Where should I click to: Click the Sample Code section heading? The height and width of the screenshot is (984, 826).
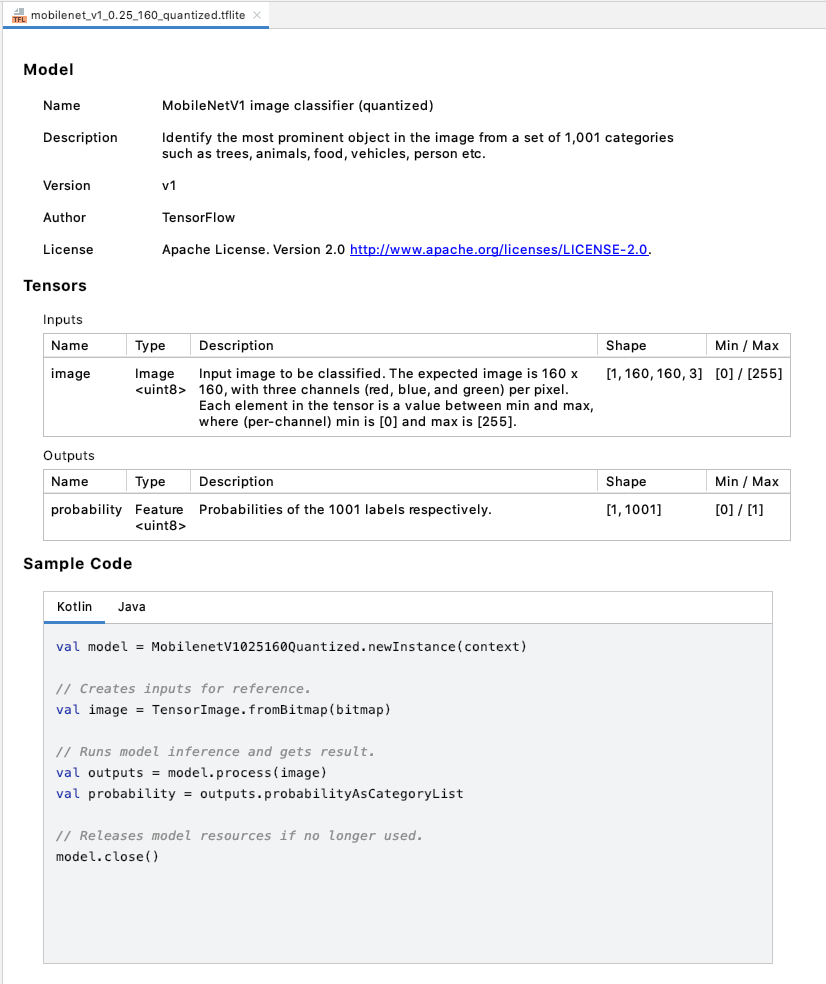click(x=78, y=564)
